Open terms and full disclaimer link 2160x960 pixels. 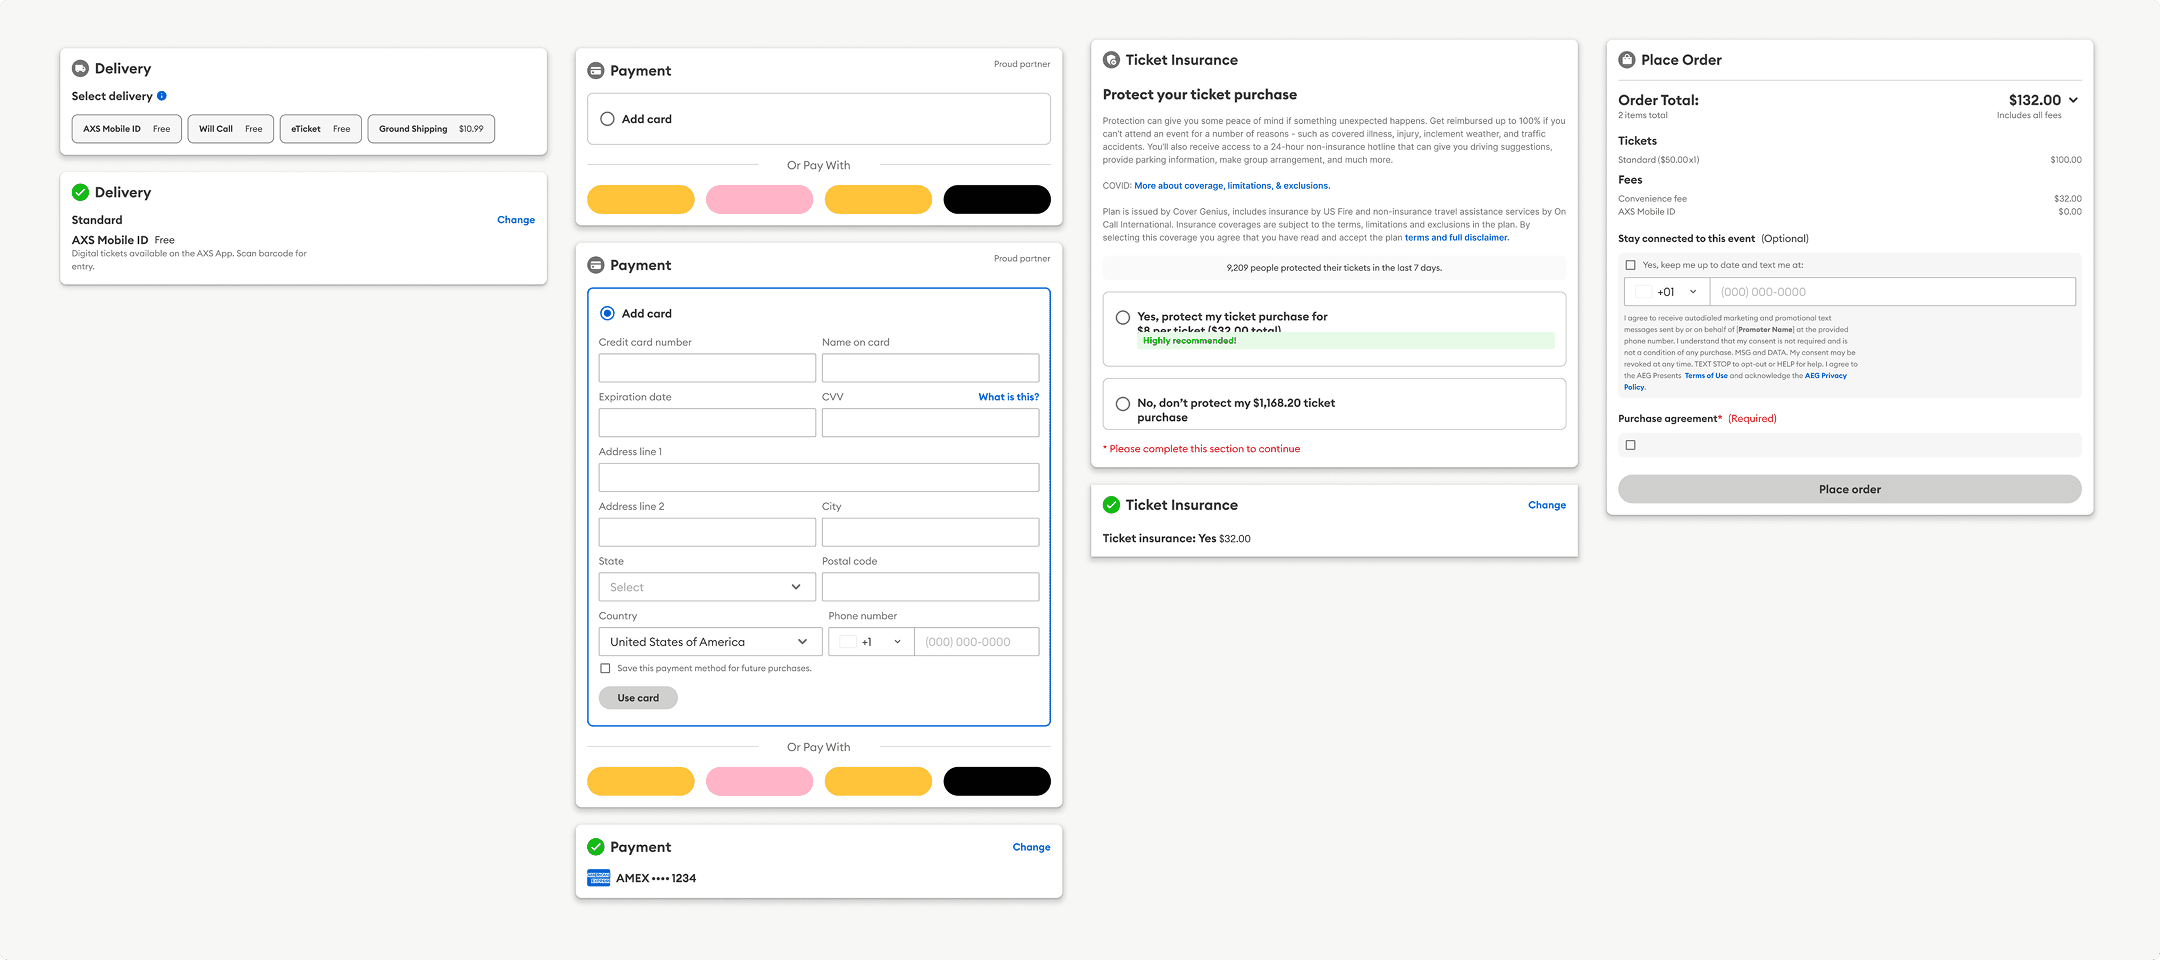(x=1457, y=238)
